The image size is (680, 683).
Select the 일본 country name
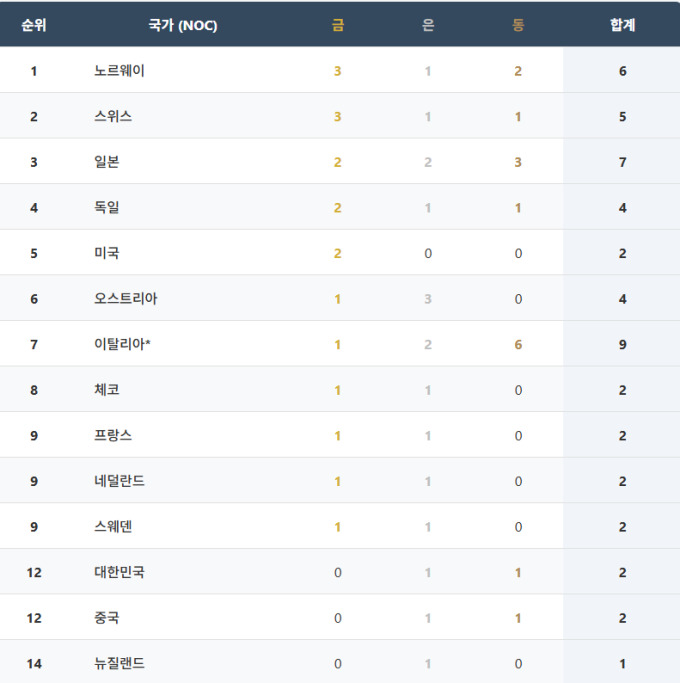107,162
